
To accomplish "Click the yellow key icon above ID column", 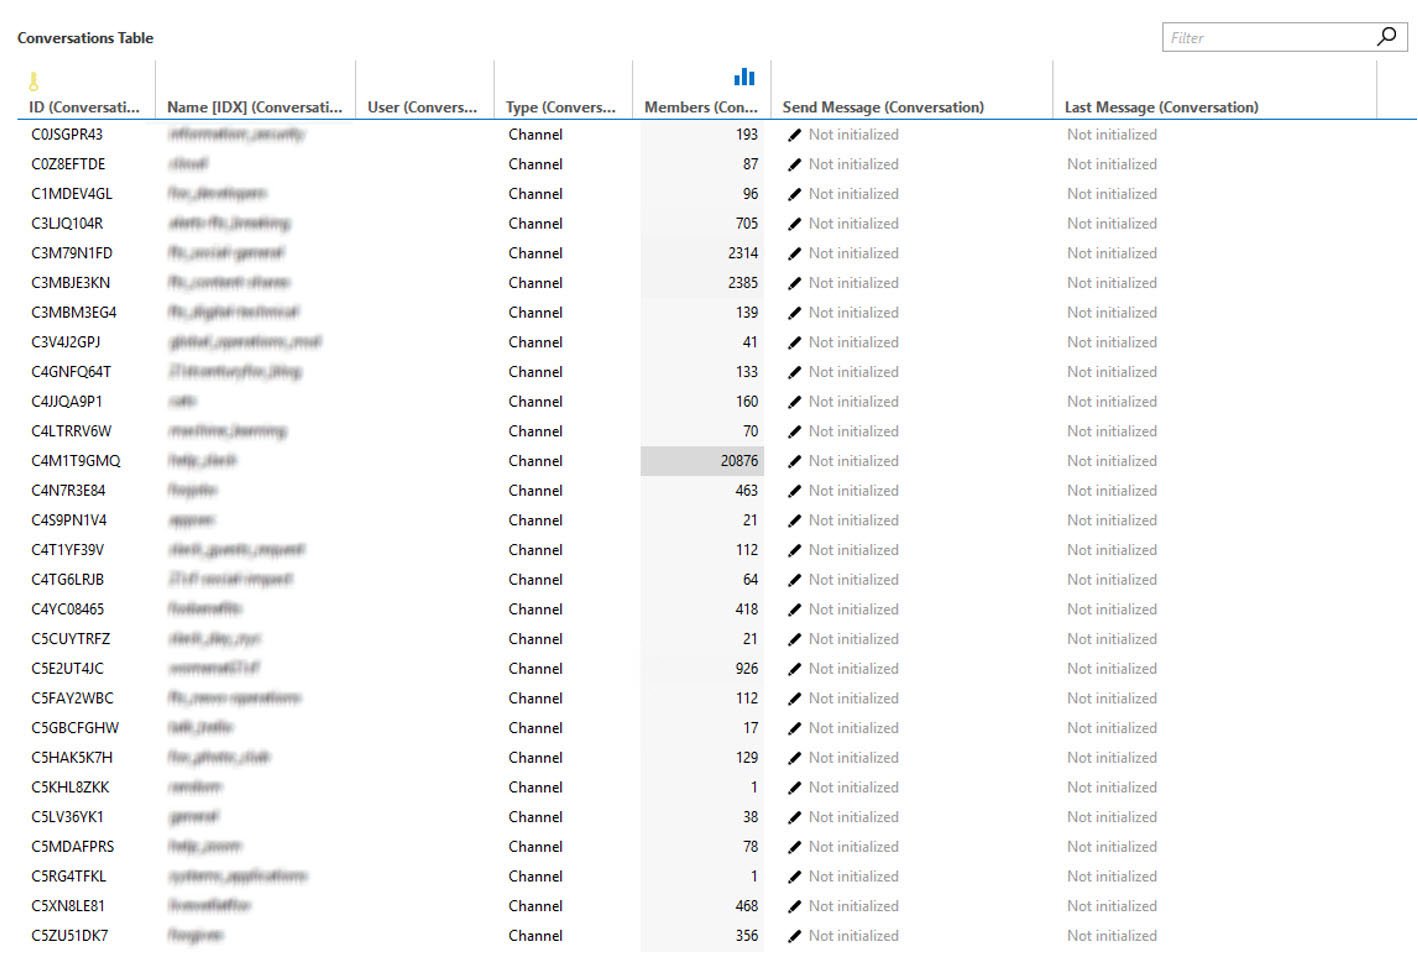I will click(34, 81).
